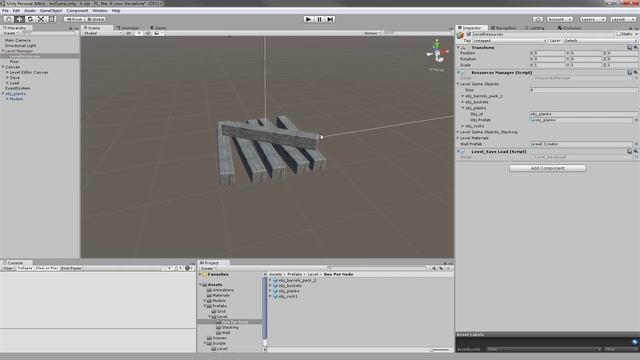Screen dimensions: 640x360
Task: Toggle Global/Local handle rotation
Action: pyautogui.click(x=96, y=19)
